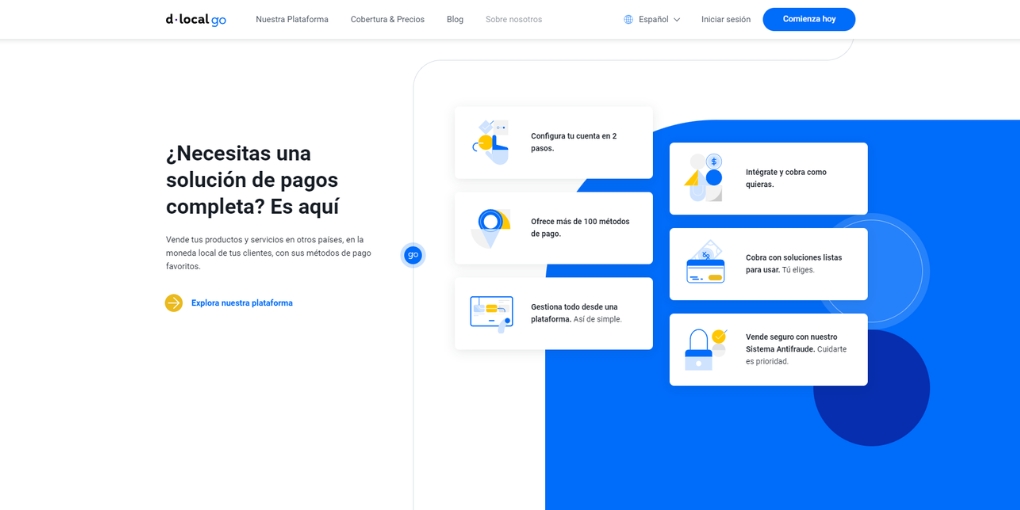Click the yellow arrow circle icon
The height and width of the screenshot is (510, 1020).
coord(174,303)
